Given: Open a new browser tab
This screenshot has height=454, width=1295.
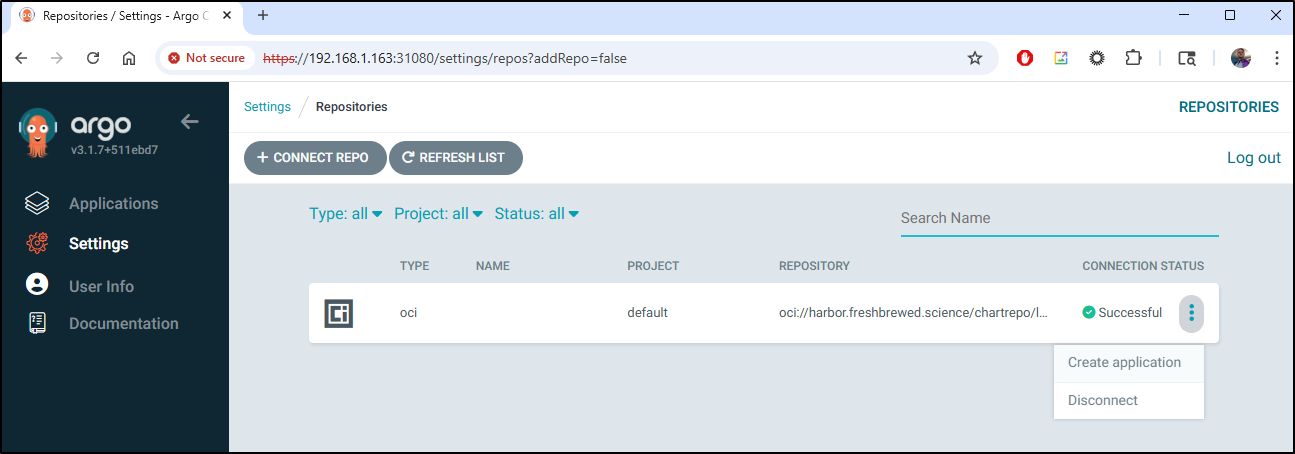Looking at the screenshot, I should tap(263, 15).
